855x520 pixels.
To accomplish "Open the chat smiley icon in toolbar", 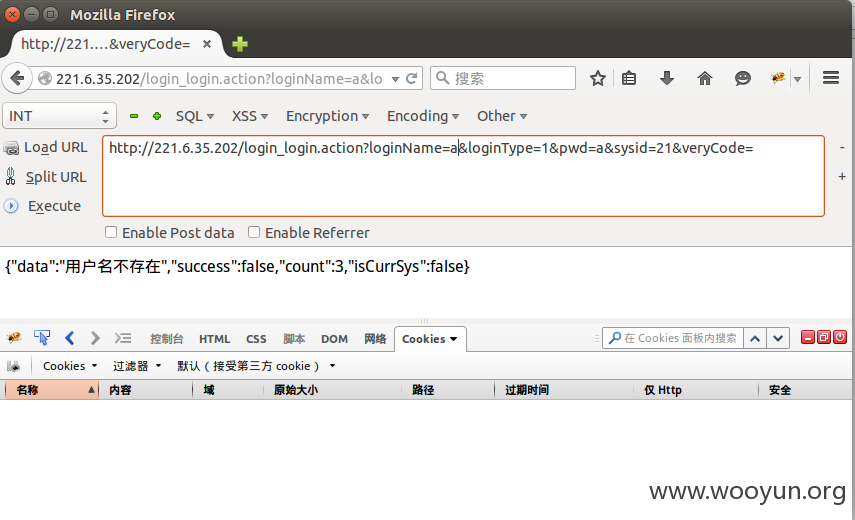I will pos(742,78).
